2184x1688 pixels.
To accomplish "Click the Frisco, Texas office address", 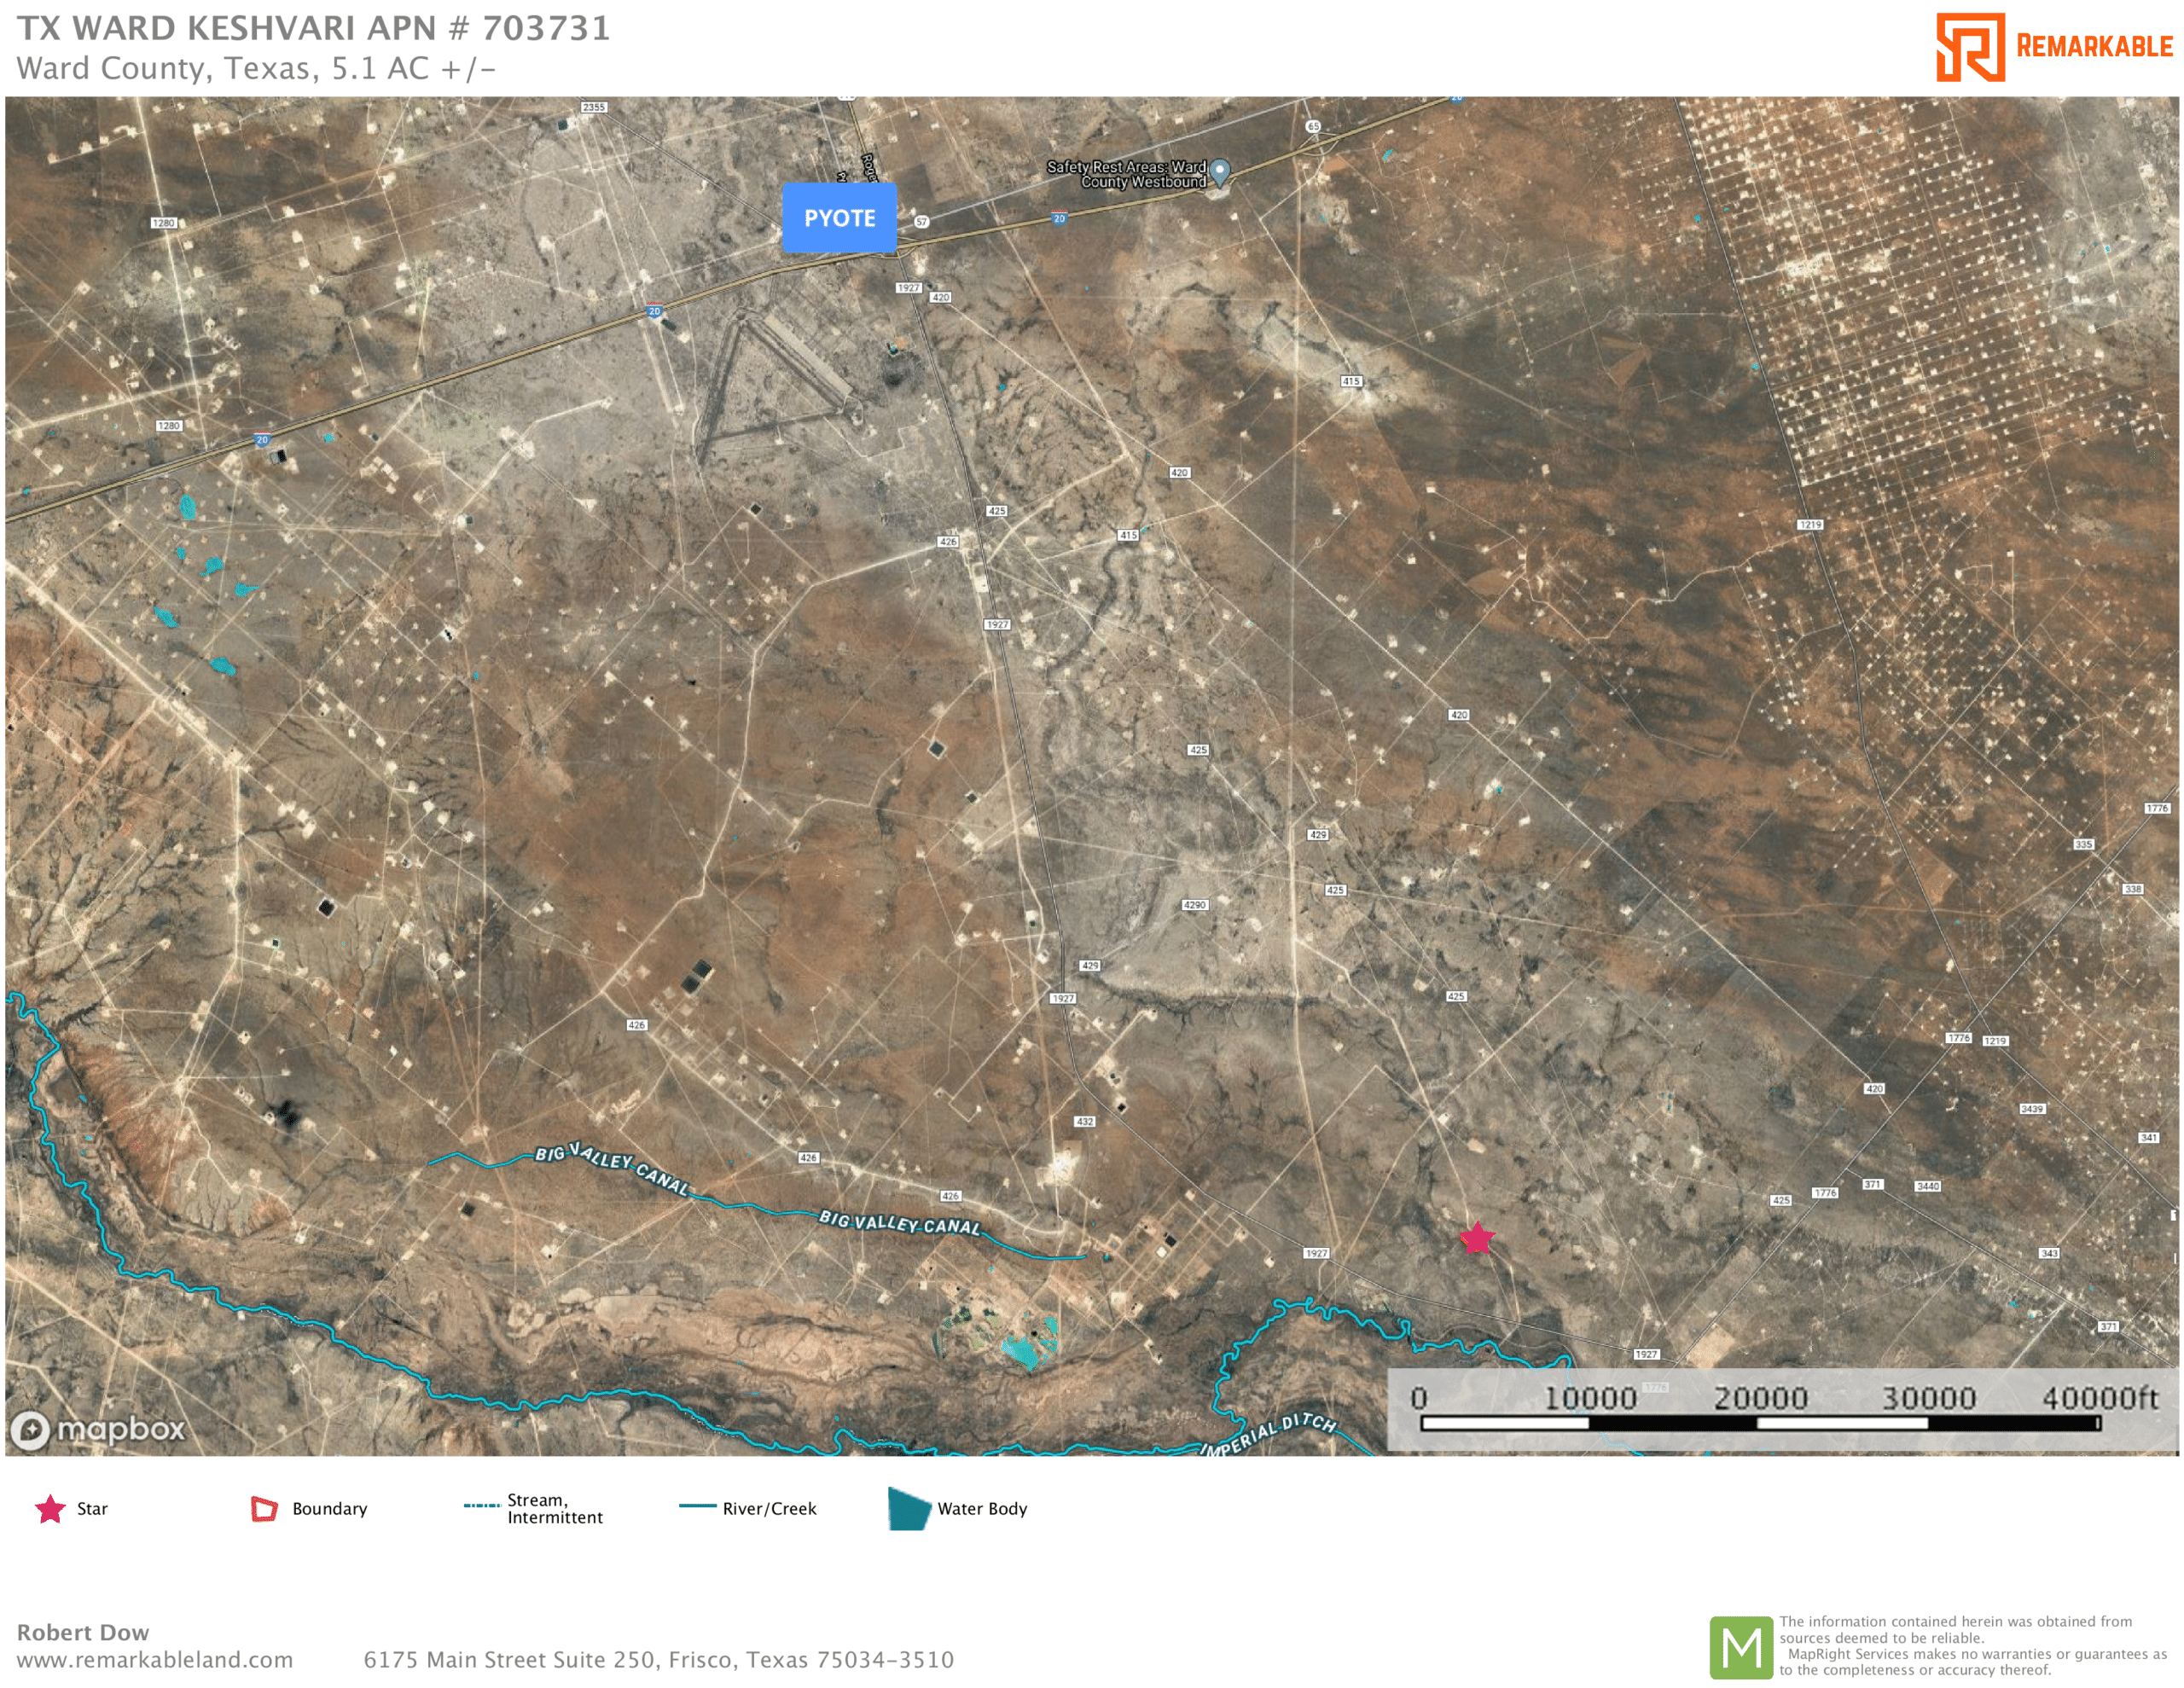I will (658, 1660).
